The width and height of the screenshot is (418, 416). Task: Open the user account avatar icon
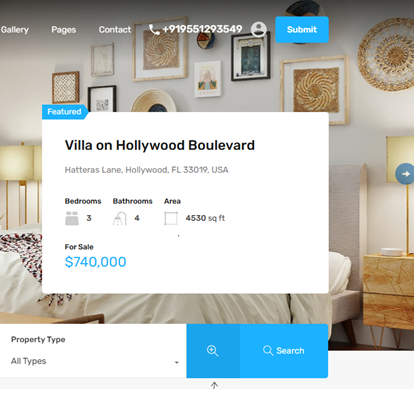point(259,29)
